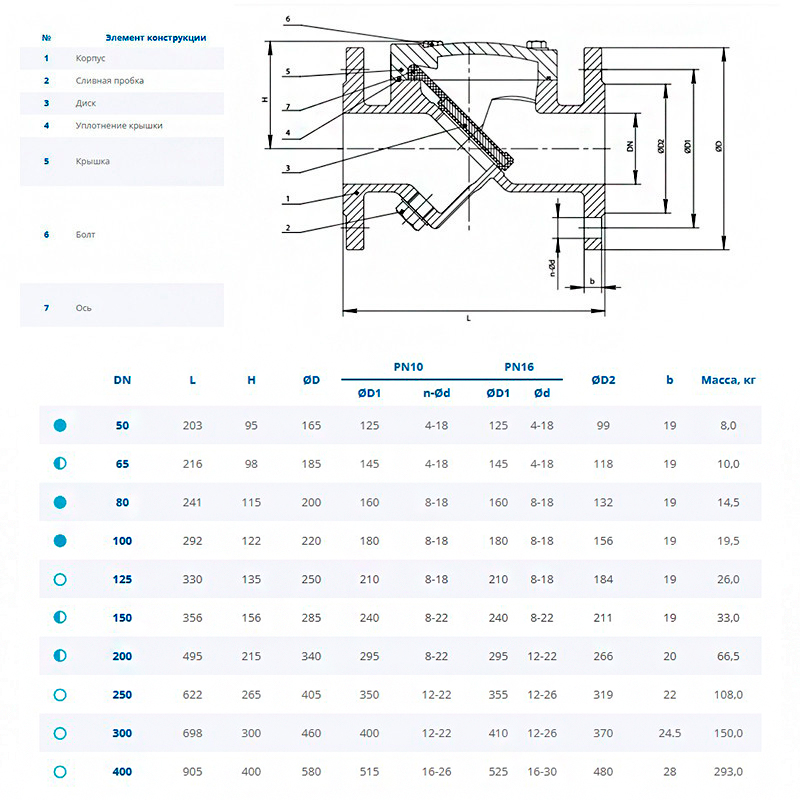This screenshot has height=800, width=800.
Task: Click the half-filled circle beside DN 150
Action: (x=60, y=618)
